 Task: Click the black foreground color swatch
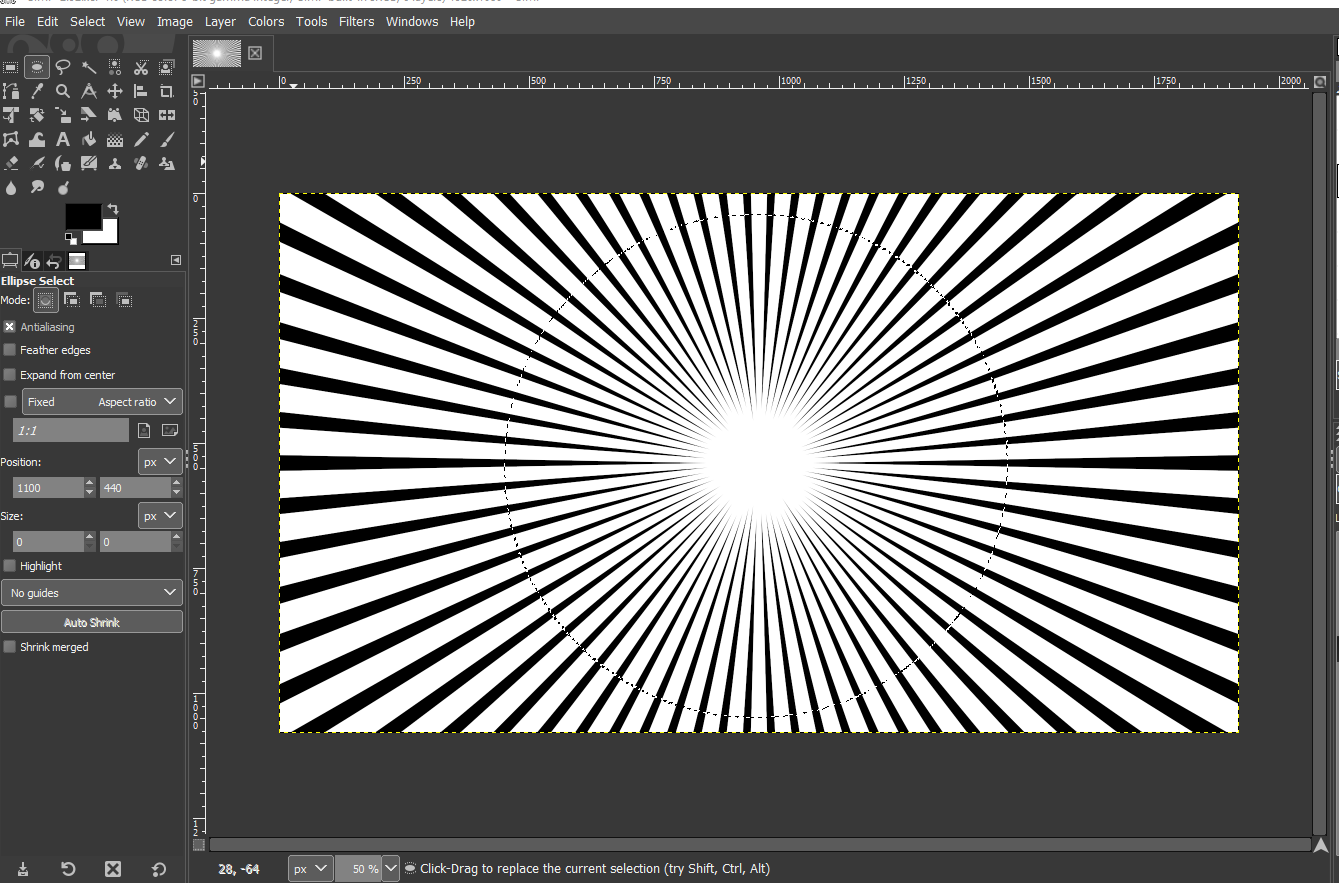click(x=82, y=216)
